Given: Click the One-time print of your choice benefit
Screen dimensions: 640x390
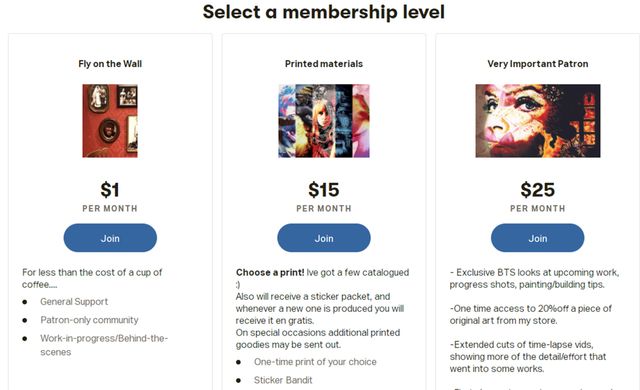Looking at the screenshot, I should point(315,362).
